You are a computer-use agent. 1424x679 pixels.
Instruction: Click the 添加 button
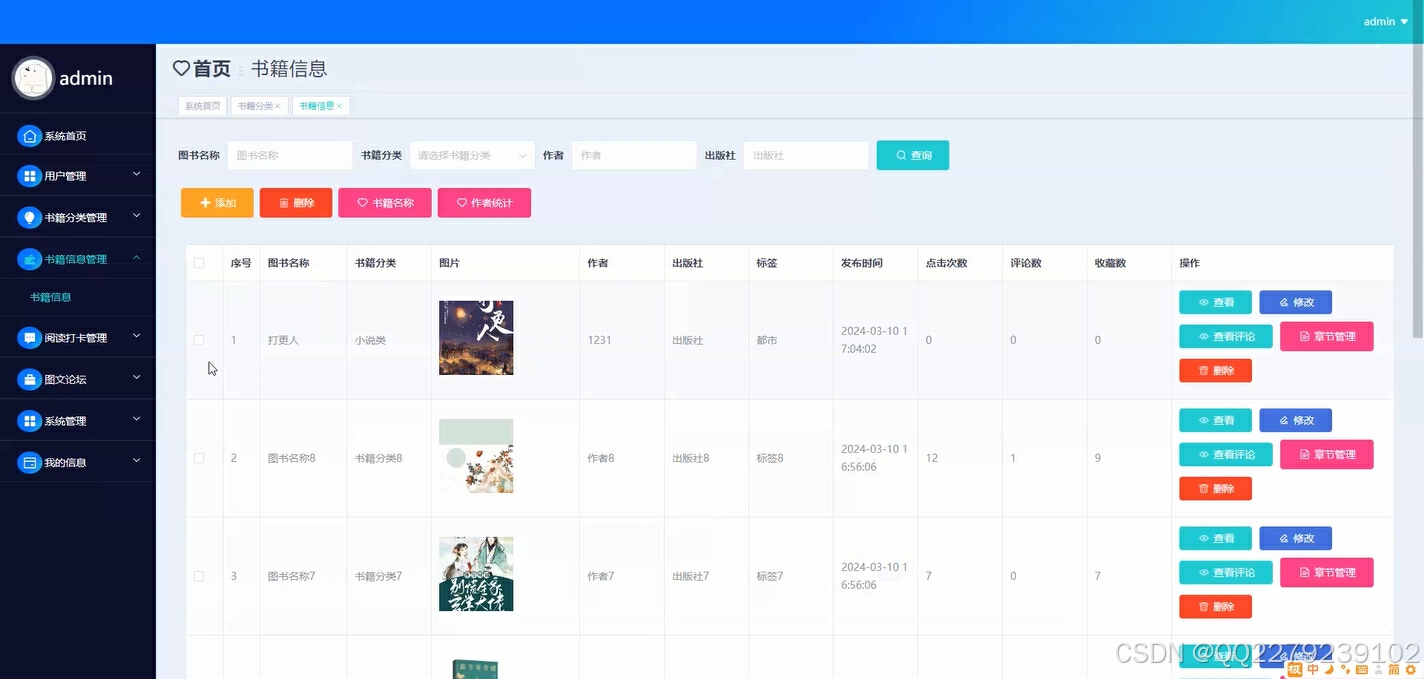(217, 202)
